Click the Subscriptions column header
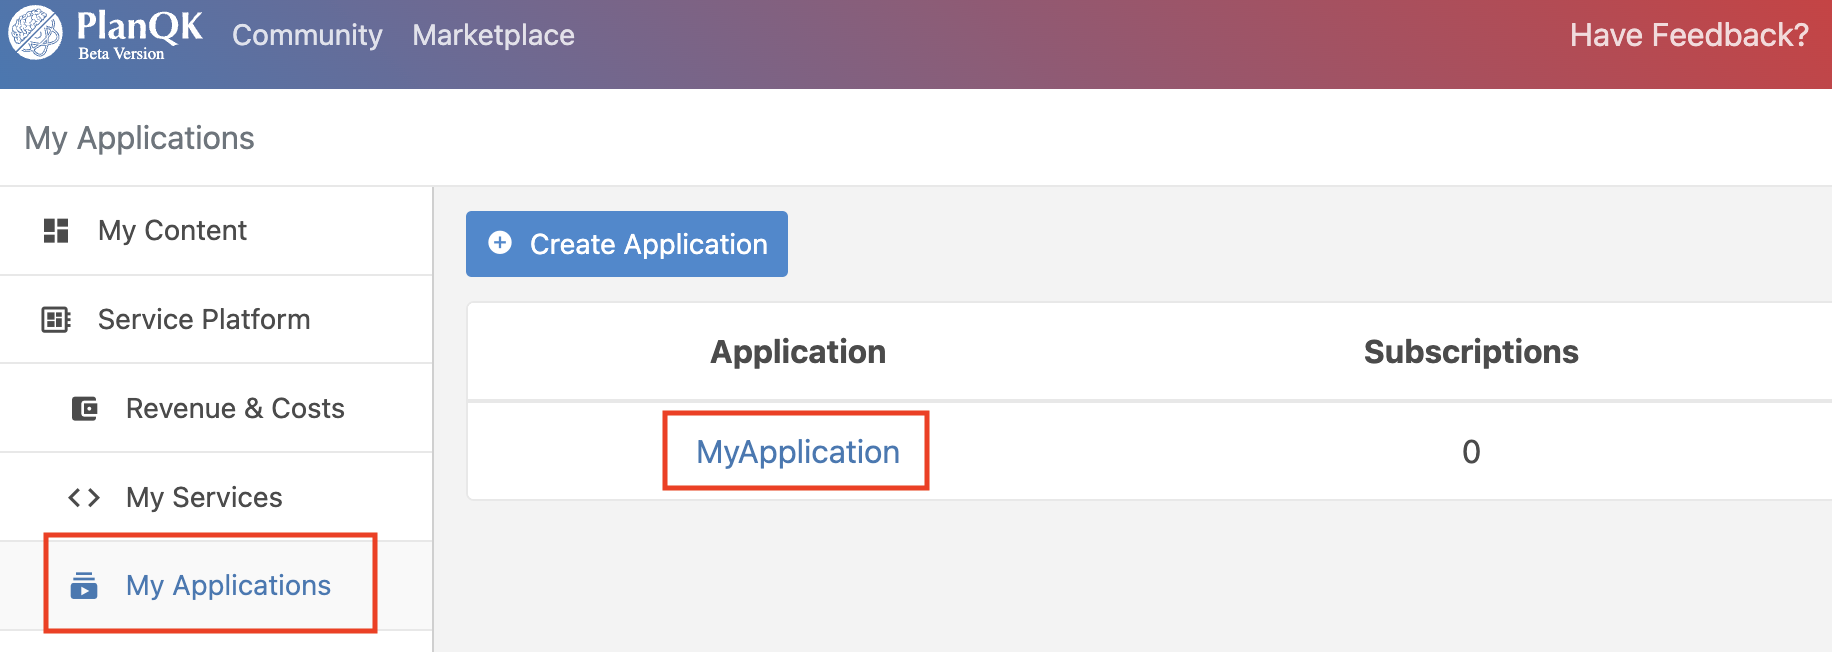 click(x=1470, y=352)
